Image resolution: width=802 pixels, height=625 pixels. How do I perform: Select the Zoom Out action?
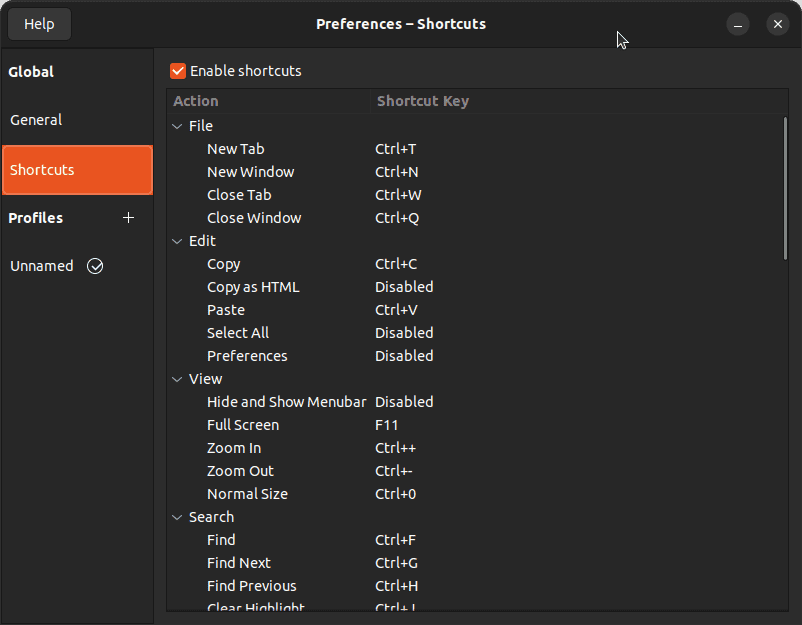240,472
